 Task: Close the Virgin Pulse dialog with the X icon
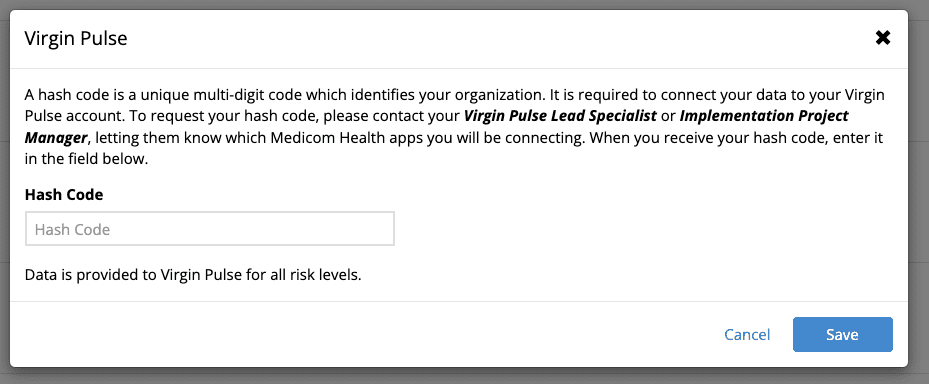(883, 39)
